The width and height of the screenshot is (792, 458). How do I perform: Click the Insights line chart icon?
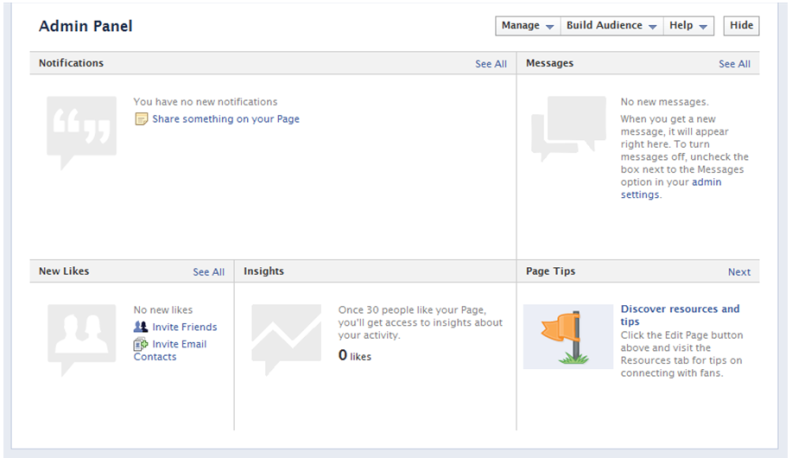coord(286,340)
